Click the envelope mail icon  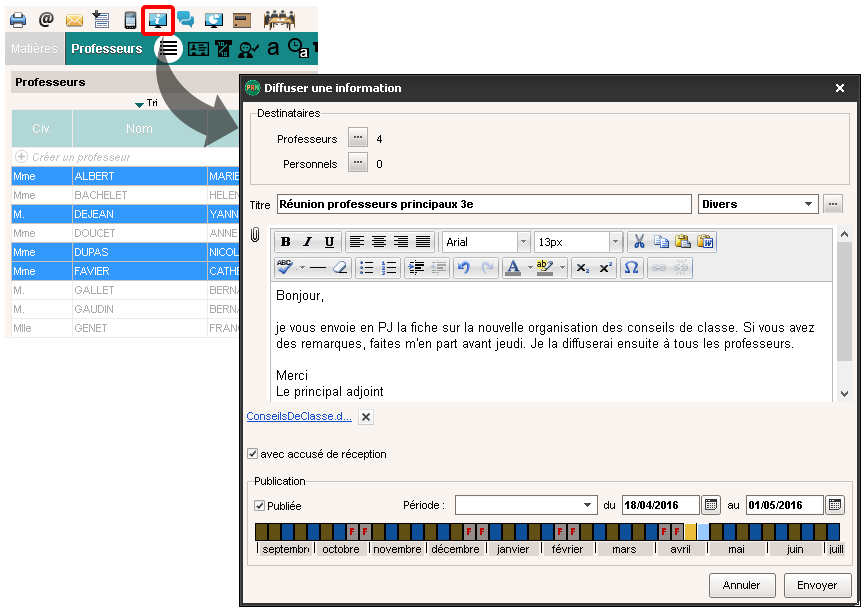(x=74, y=20)
